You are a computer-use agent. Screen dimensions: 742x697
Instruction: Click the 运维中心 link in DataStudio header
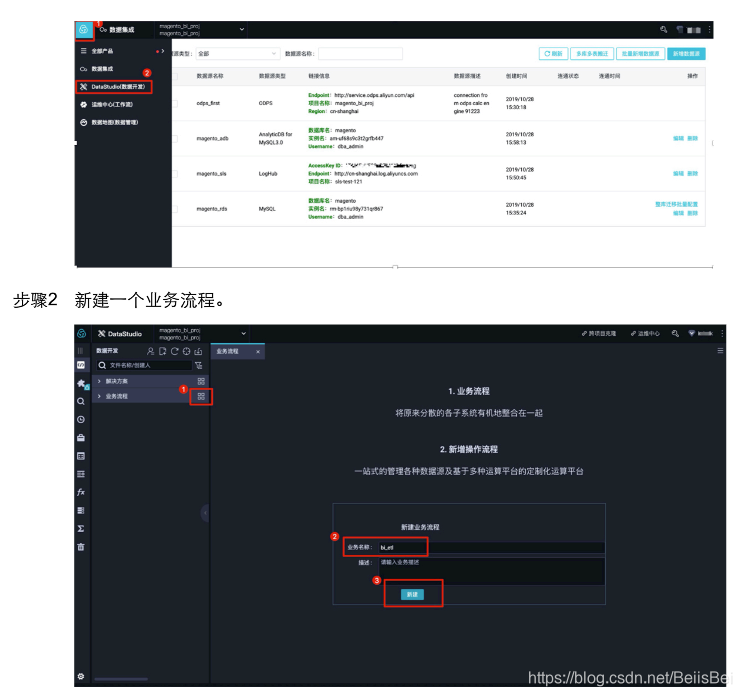click(645, 334)
